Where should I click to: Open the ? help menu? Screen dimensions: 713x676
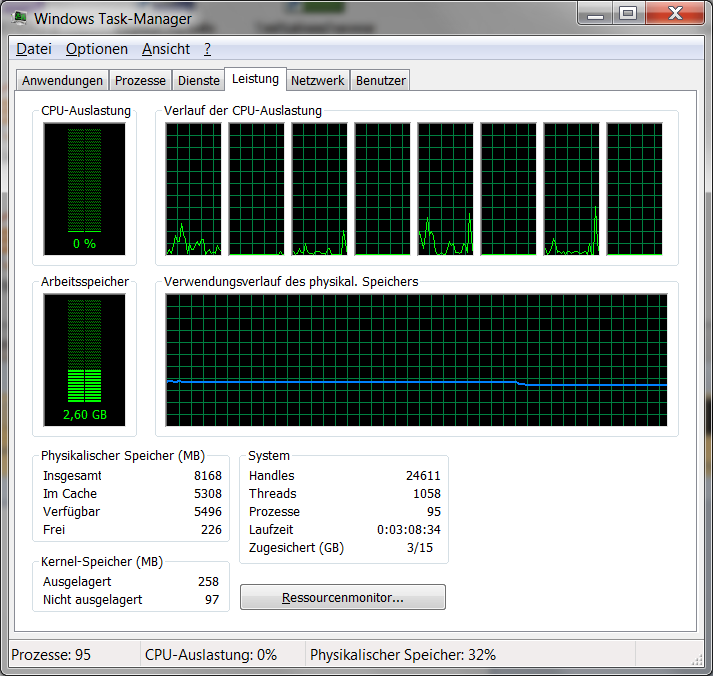[207, 49]
